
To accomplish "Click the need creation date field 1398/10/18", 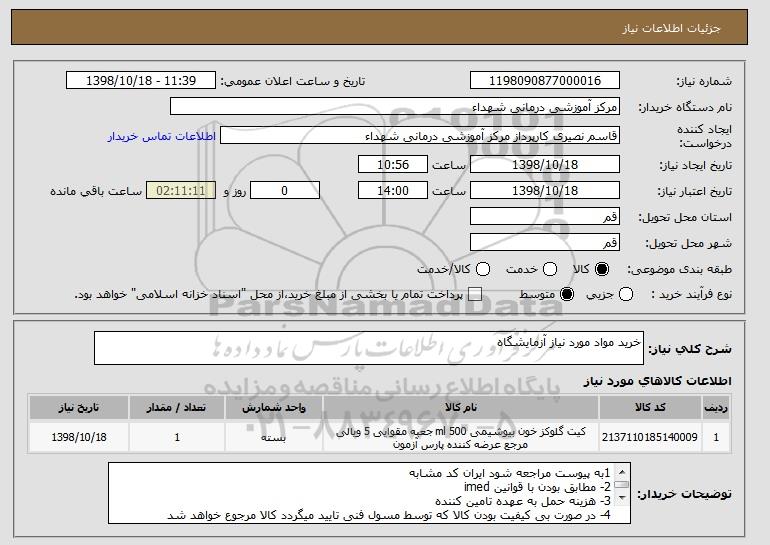I will click(x=545, y=164).
